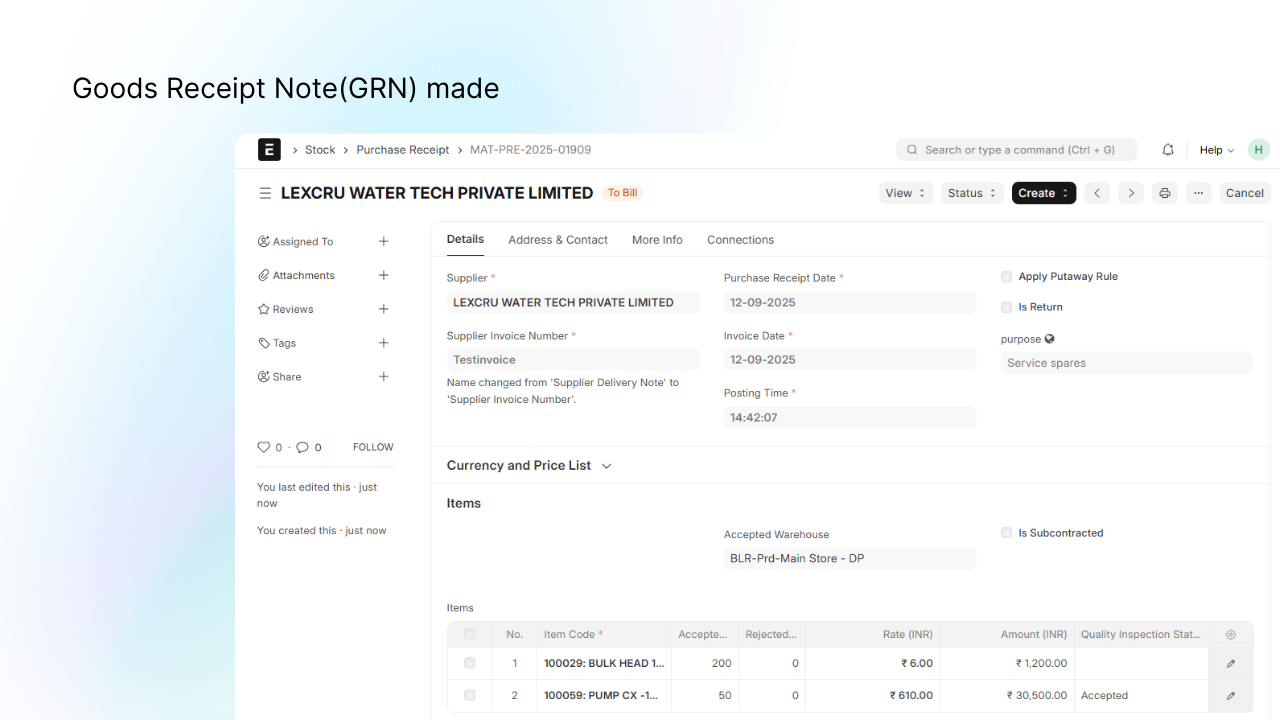Go to next document arrow
Image resolution: width=1280 pixels, height=720 pixels.
1131,193
